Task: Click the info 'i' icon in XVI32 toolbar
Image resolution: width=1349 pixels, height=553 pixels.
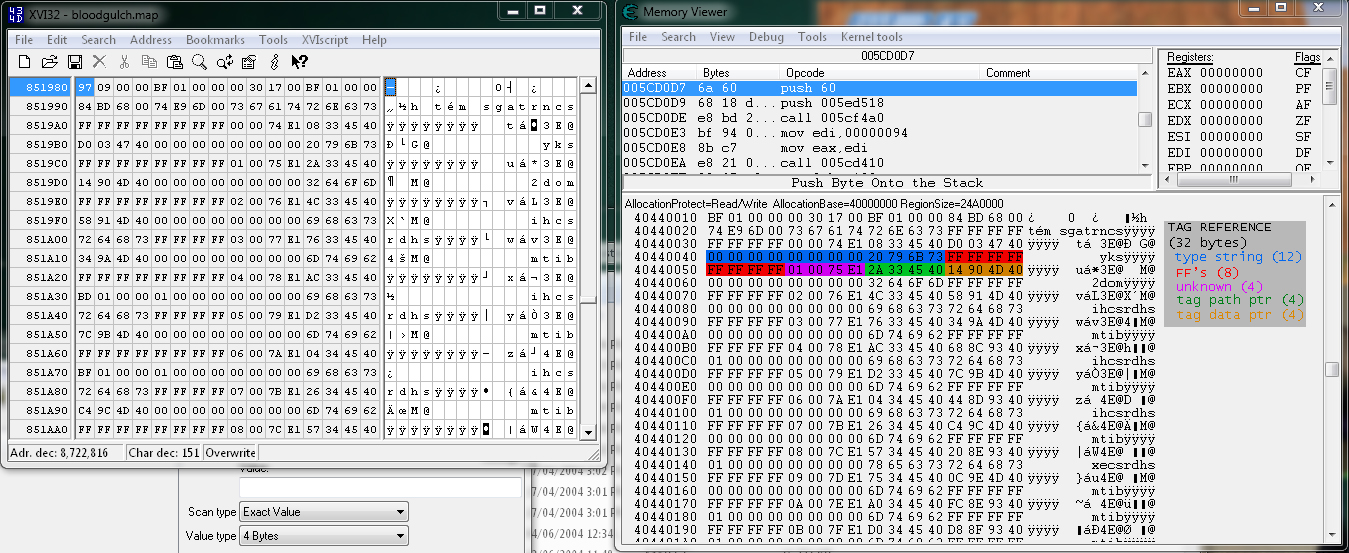Action: (x=274, y=62)
